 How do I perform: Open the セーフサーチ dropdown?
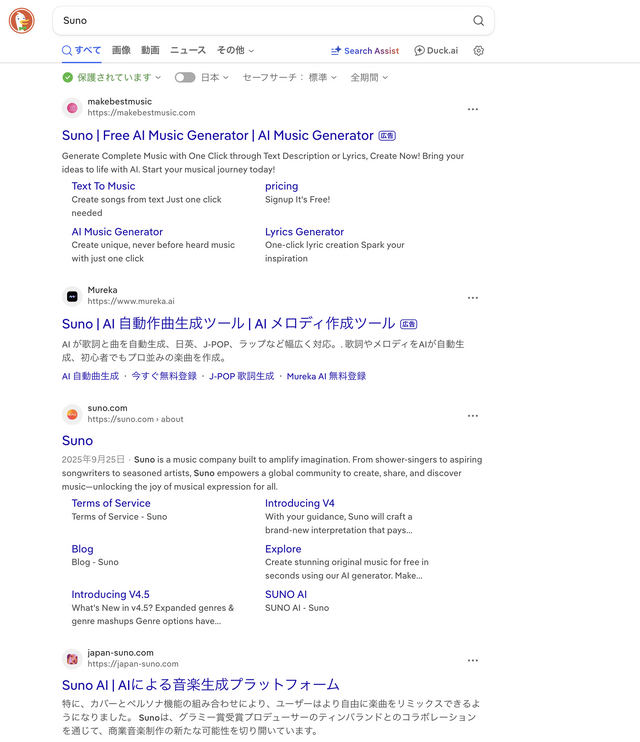pyautogui.click(x=290, y=77)
